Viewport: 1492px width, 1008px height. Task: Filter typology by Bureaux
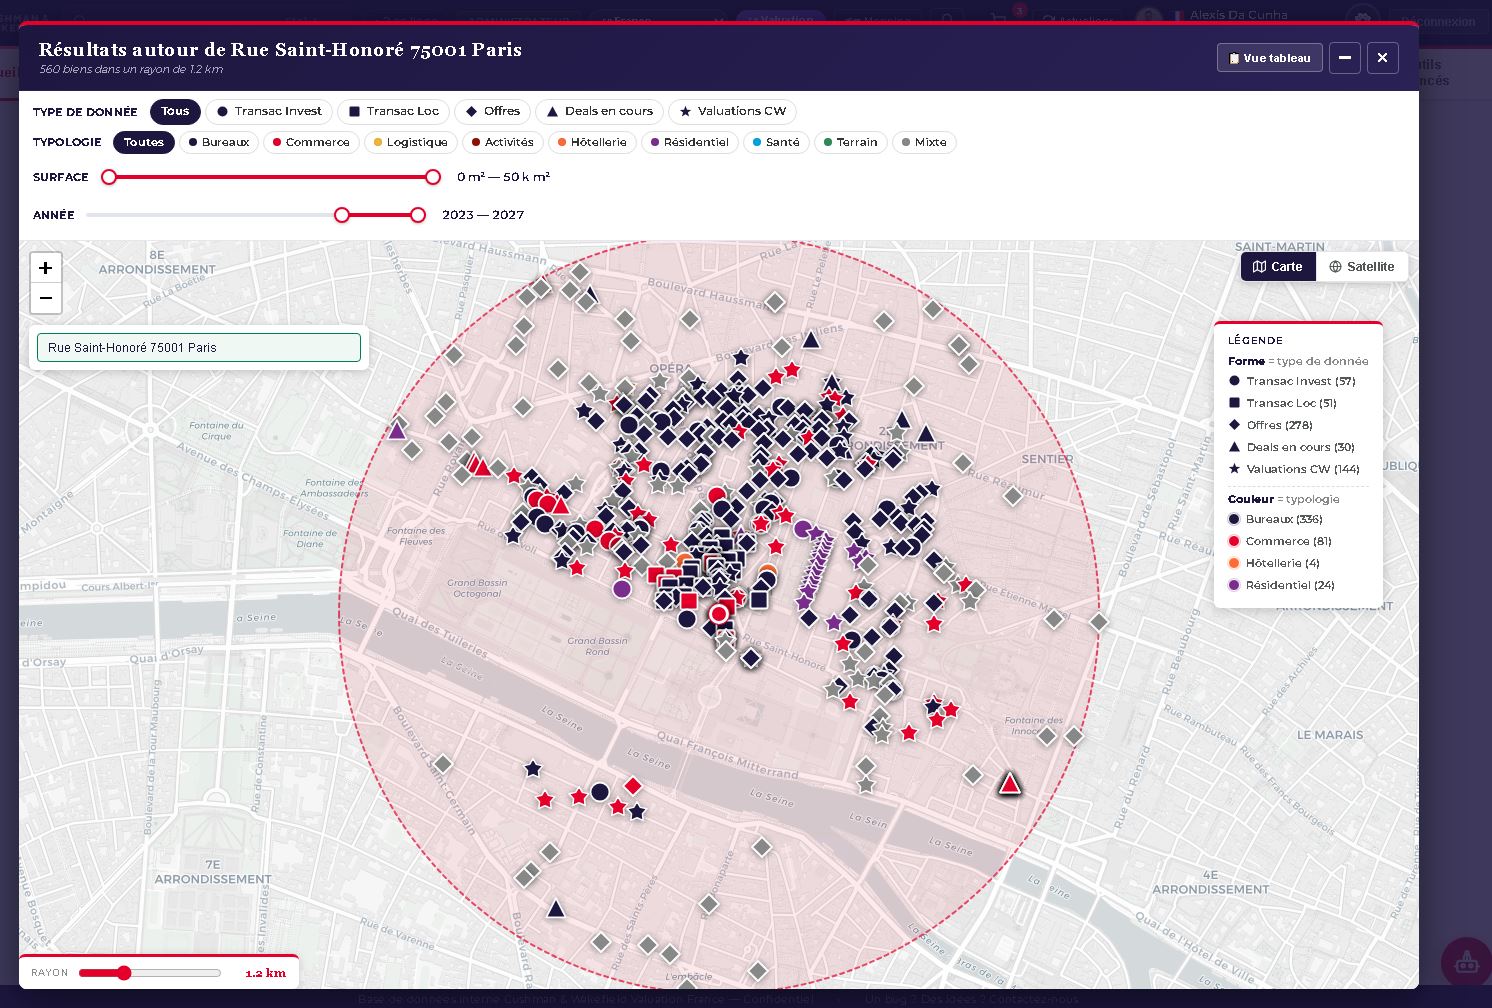pos(219,142)
